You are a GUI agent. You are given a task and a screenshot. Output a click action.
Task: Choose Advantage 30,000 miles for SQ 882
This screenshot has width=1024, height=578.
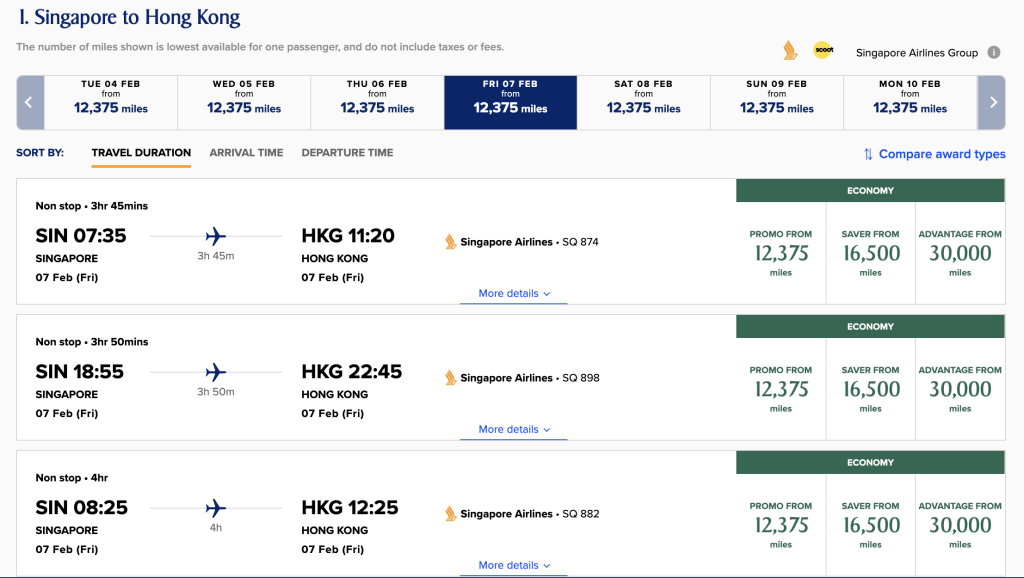[x=960, y=525]
